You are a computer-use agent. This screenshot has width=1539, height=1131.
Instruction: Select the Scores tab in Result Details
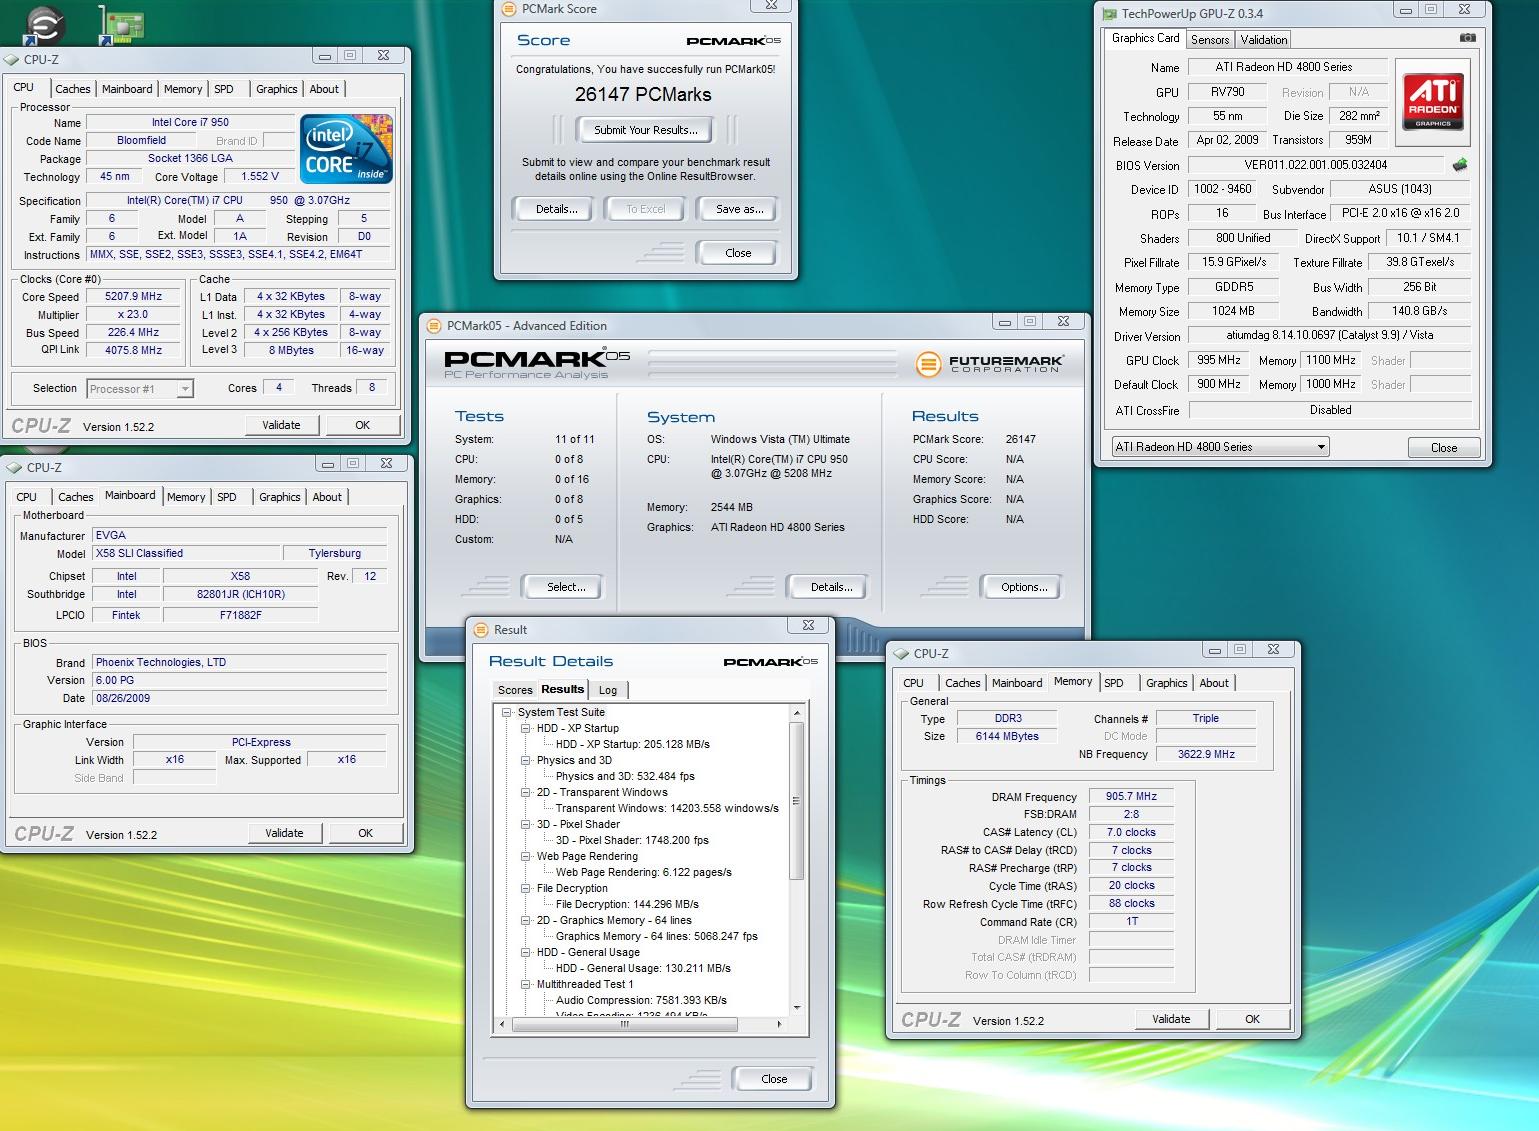click(x=515, y=690)
